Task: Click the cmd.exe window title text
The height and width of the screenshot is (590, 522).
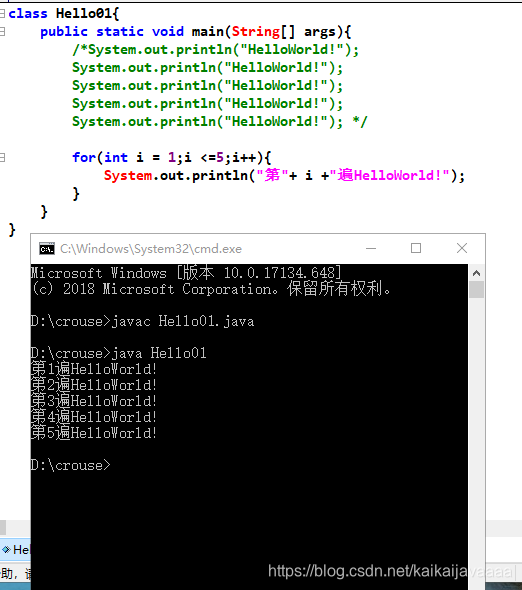Action: (151, 249)
